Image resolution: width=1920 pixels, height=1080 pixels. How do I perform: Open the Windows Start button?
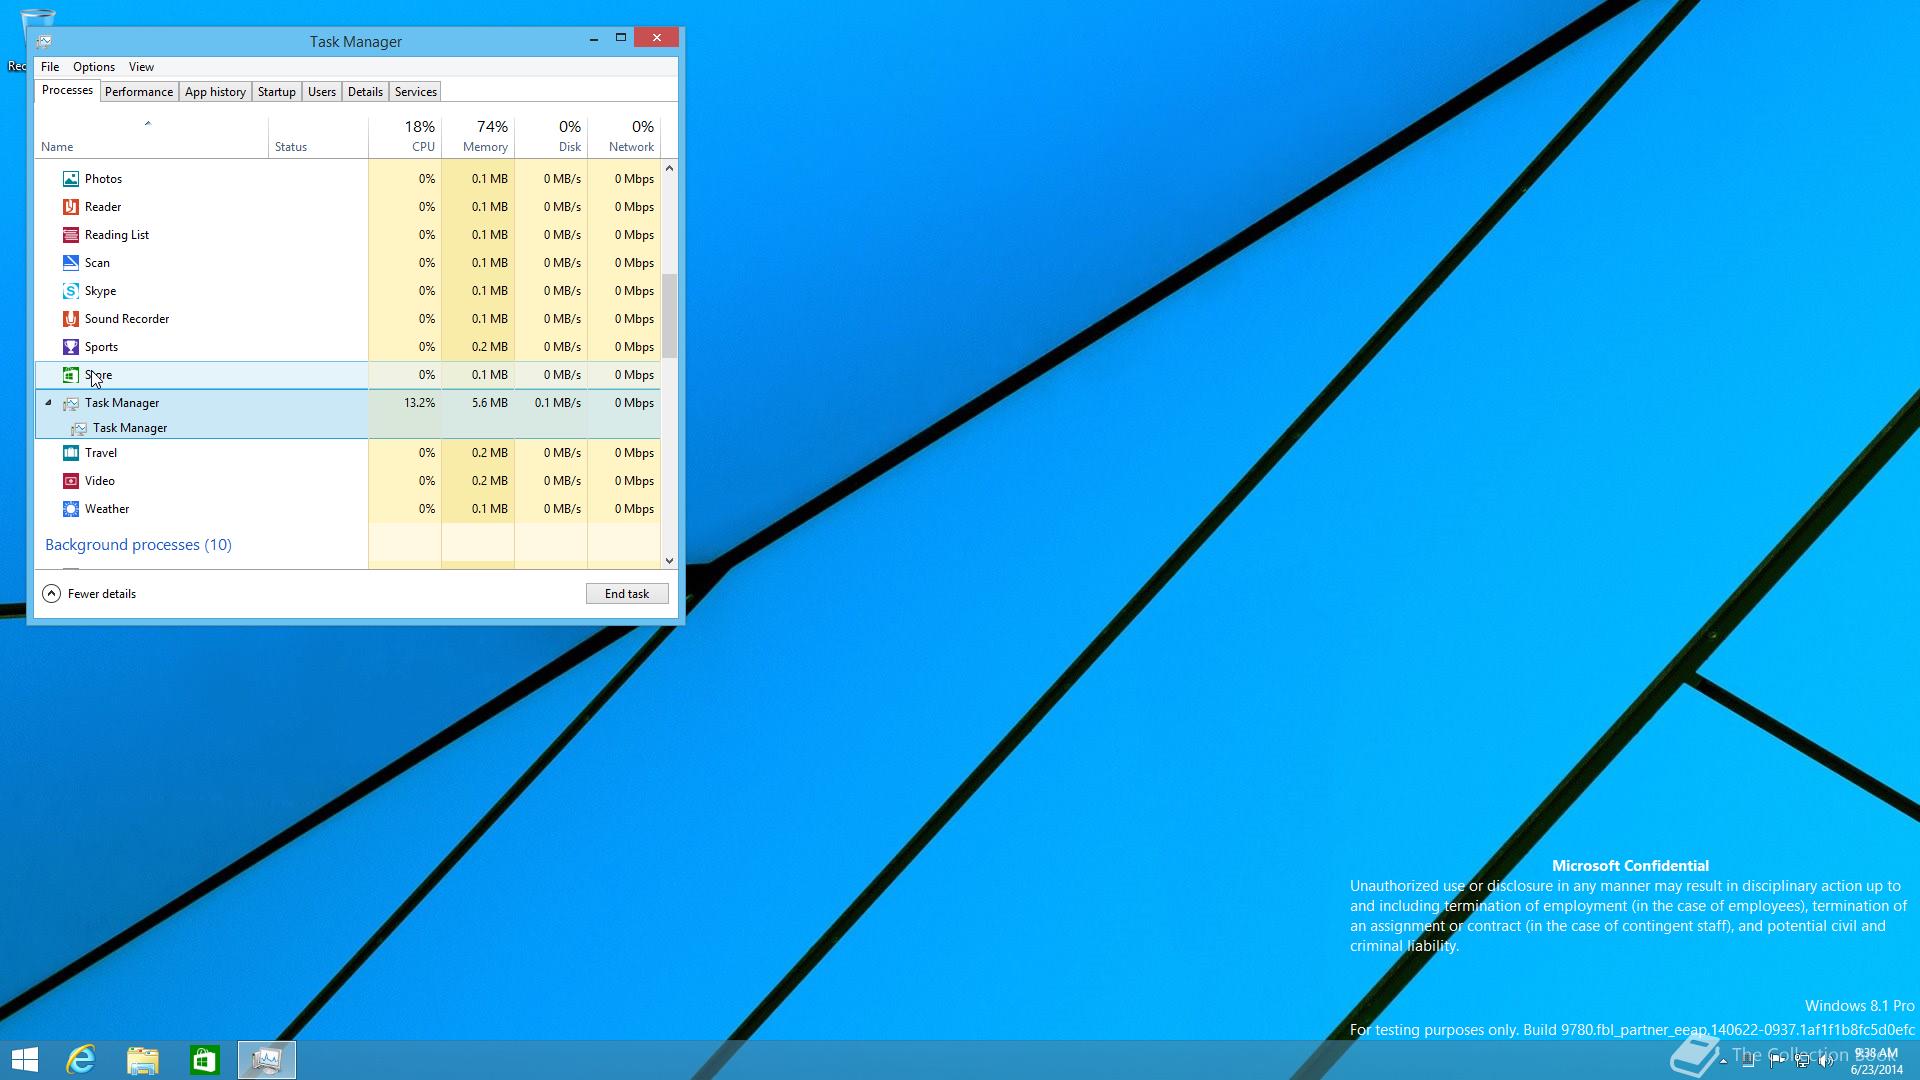point(25,1060)
